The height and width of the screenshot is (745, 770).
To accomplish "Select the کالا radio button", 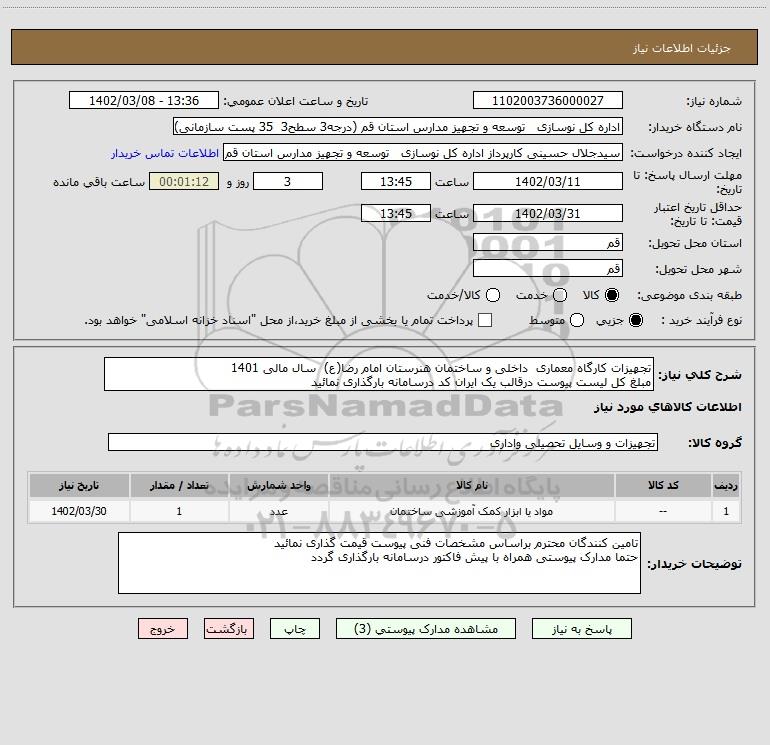I will [612, 295].
